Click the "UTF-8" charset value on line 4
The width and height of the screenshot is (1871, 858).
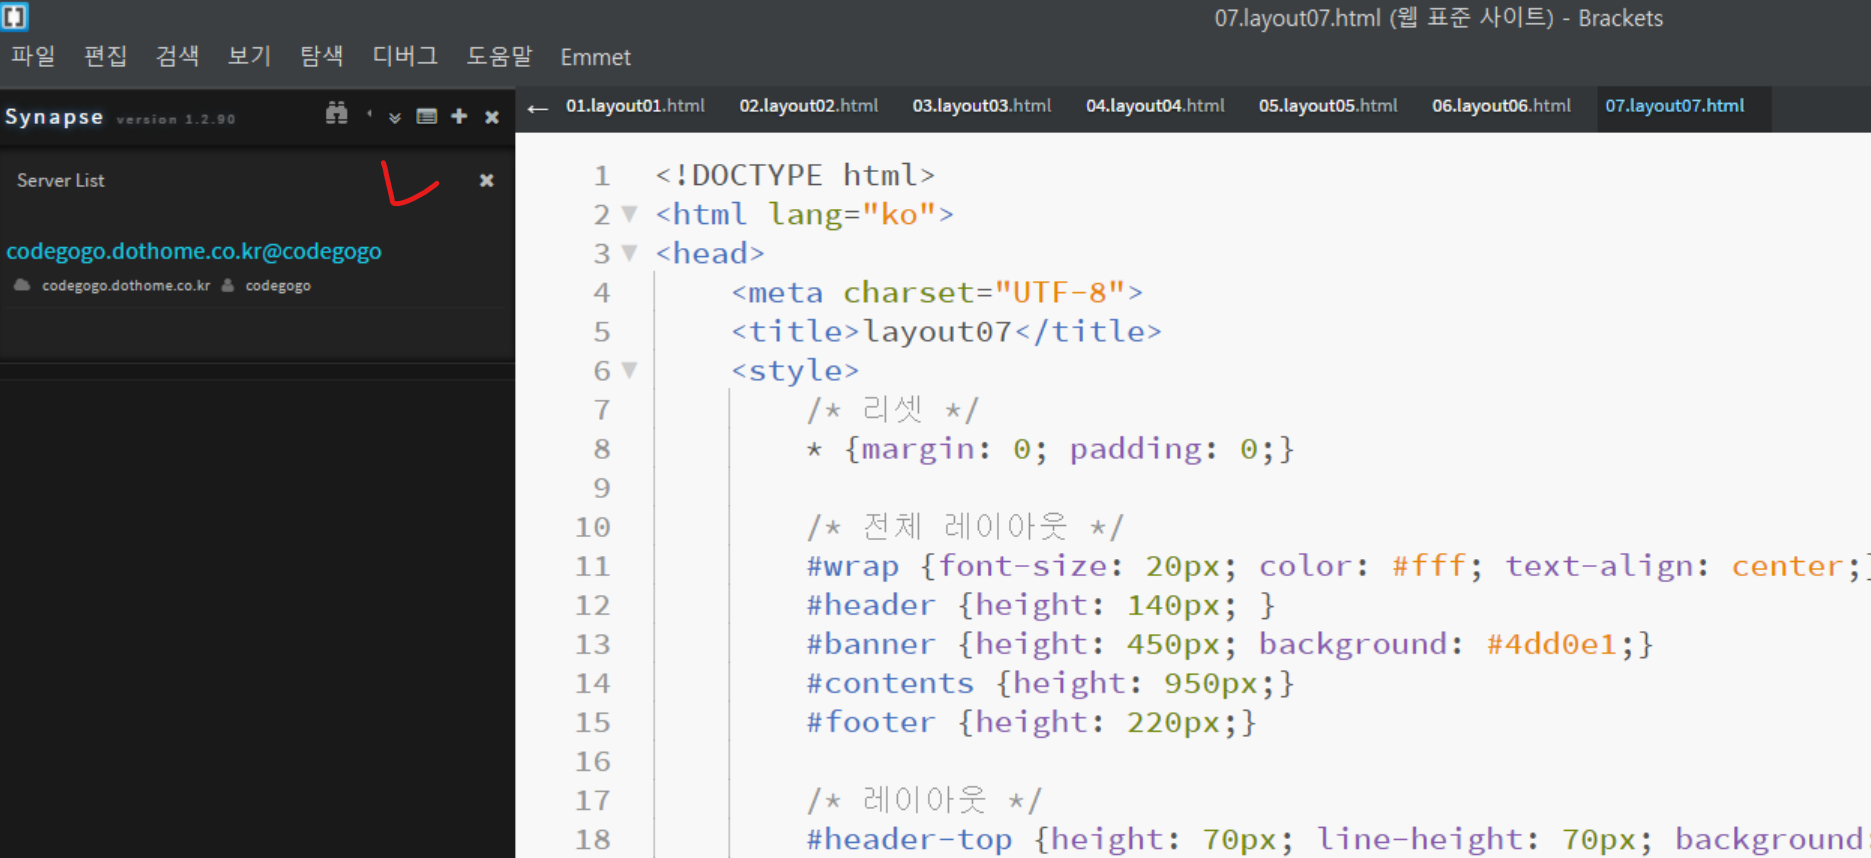(x=1060, y=292)
